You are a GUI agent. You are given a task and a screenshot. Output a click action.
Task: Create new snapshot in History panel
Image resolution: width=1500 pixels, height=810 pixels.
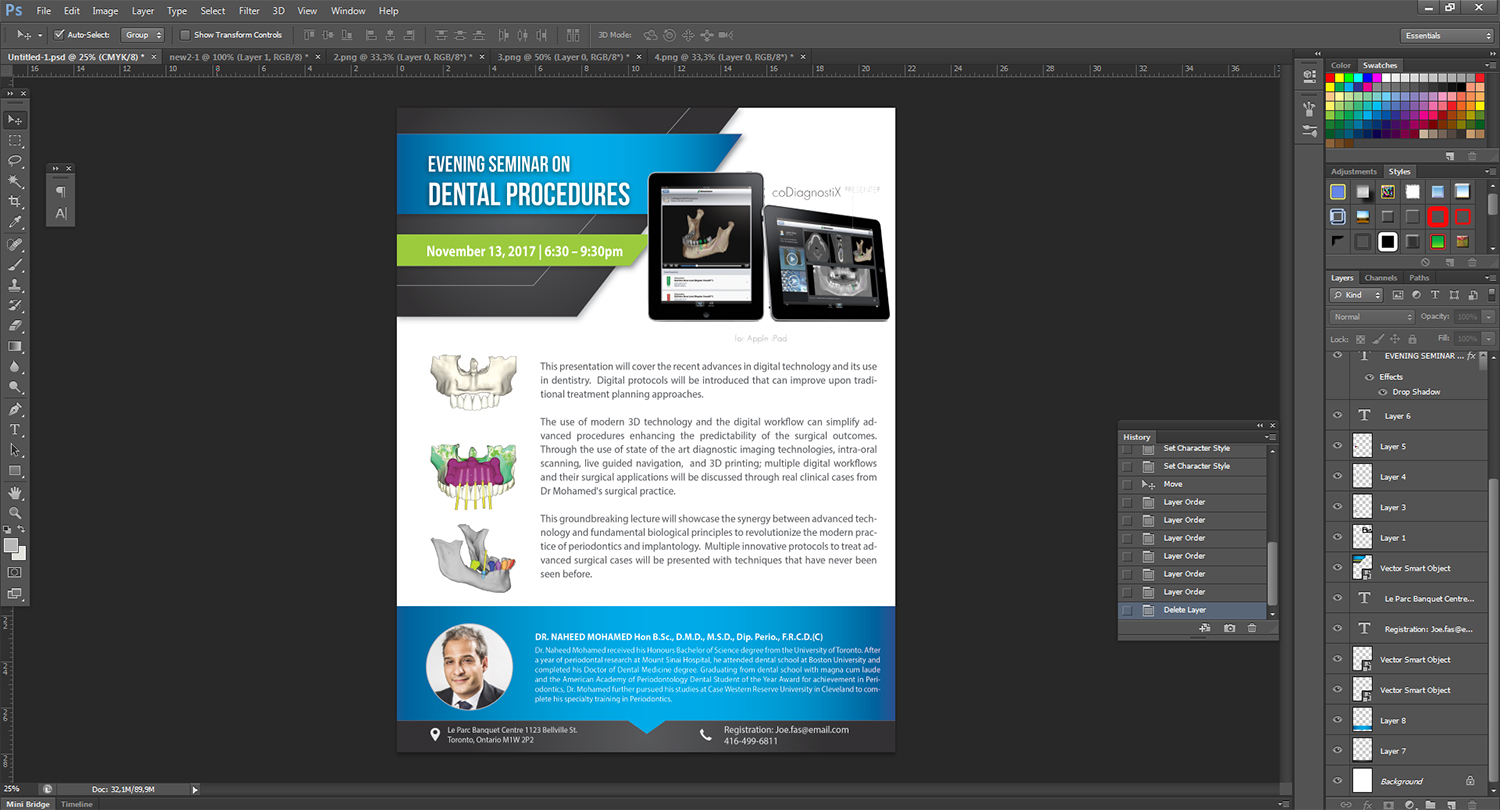1229,628
